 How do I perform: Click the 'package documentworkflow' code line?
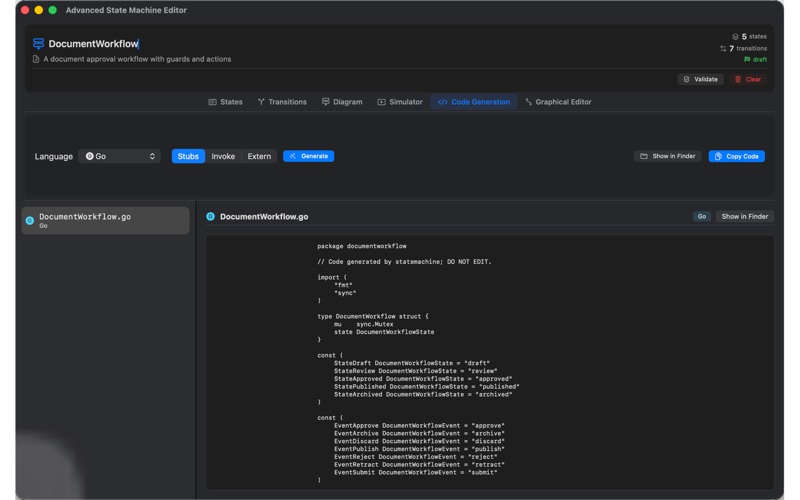(362, 246)
